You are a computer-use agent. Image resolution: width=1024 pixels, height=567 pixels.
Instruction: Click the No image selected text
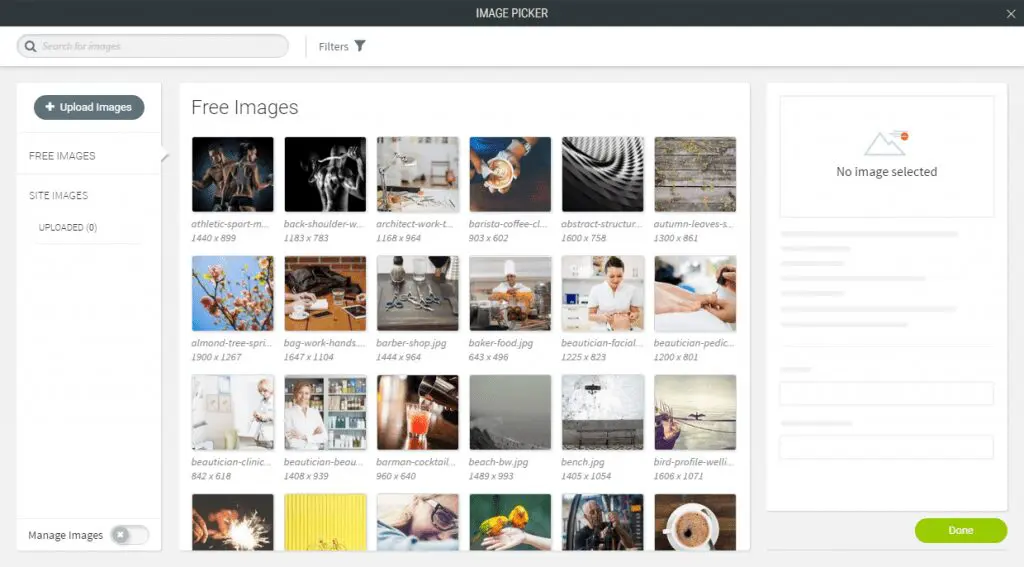[886, 172]
